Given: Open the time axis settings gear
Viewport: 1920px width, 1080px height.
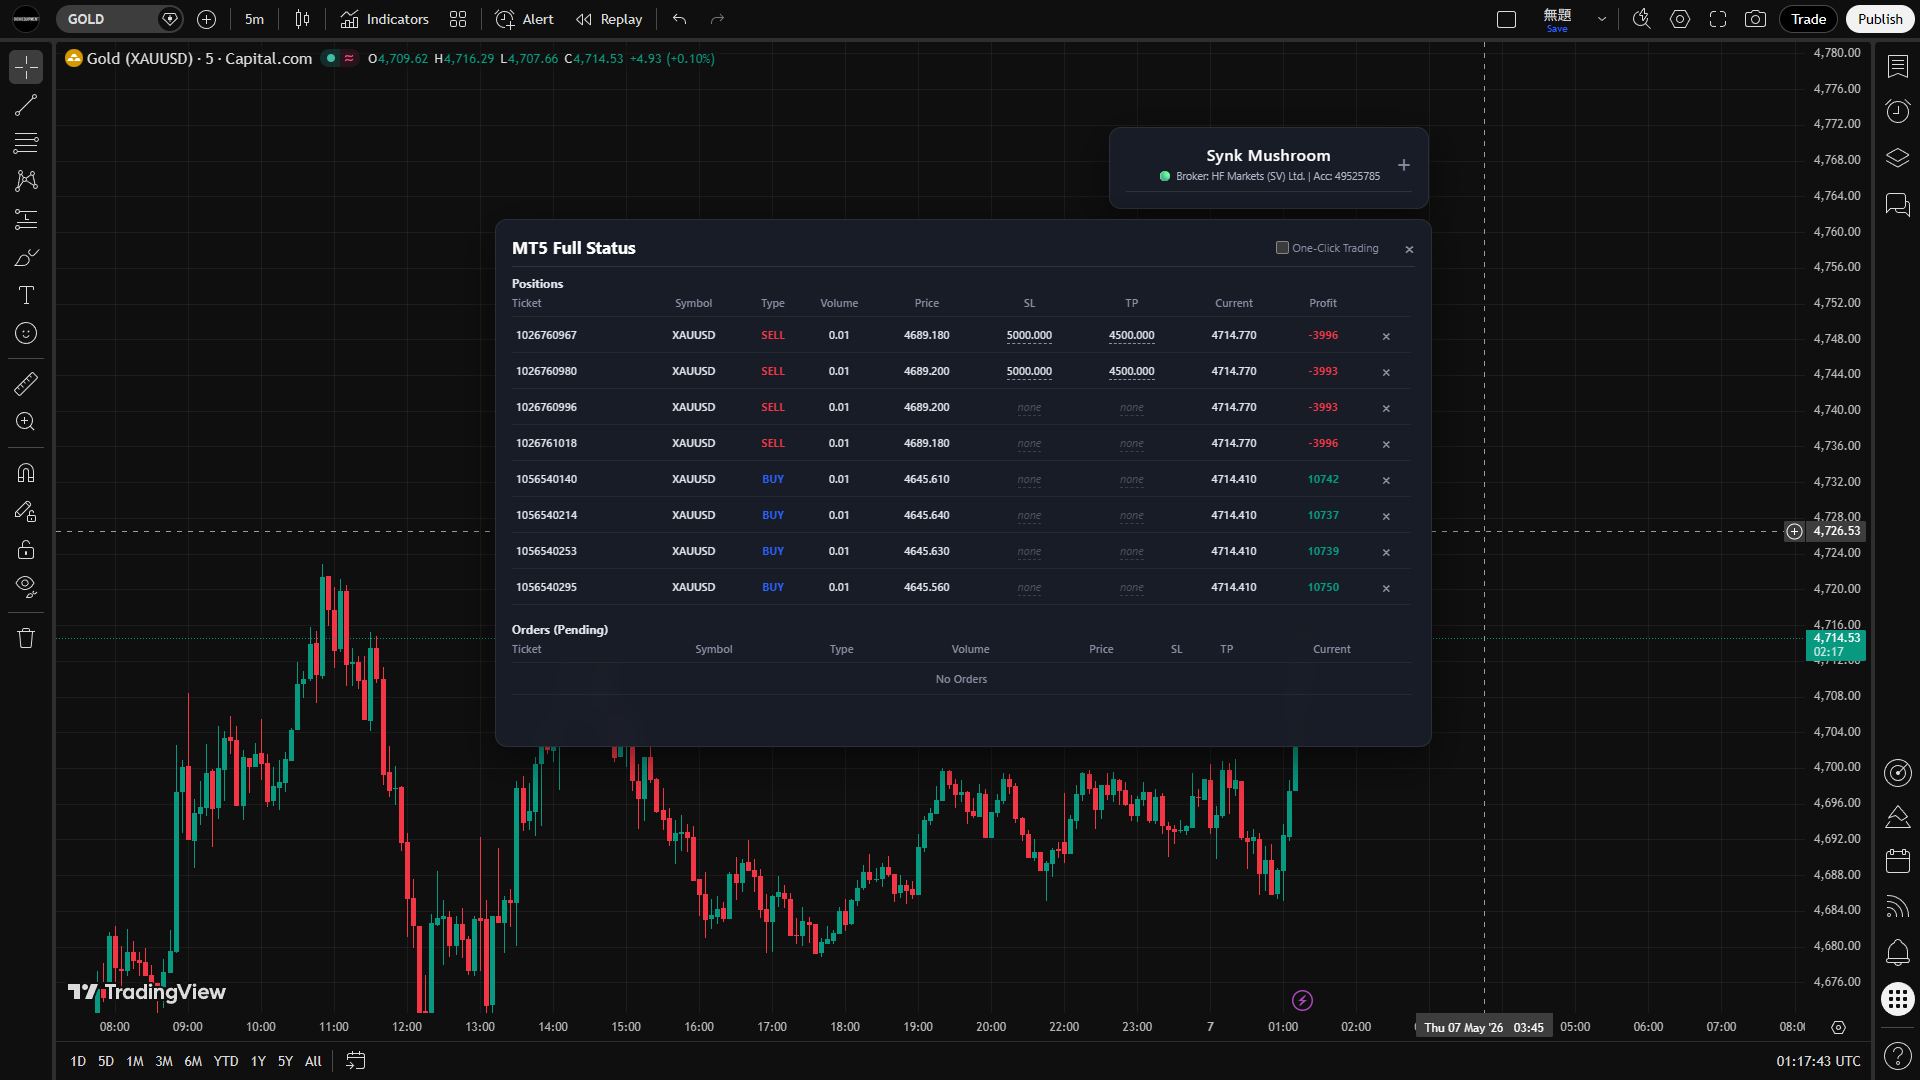Looking at the screenshot, I should tap(1838, 1027).
